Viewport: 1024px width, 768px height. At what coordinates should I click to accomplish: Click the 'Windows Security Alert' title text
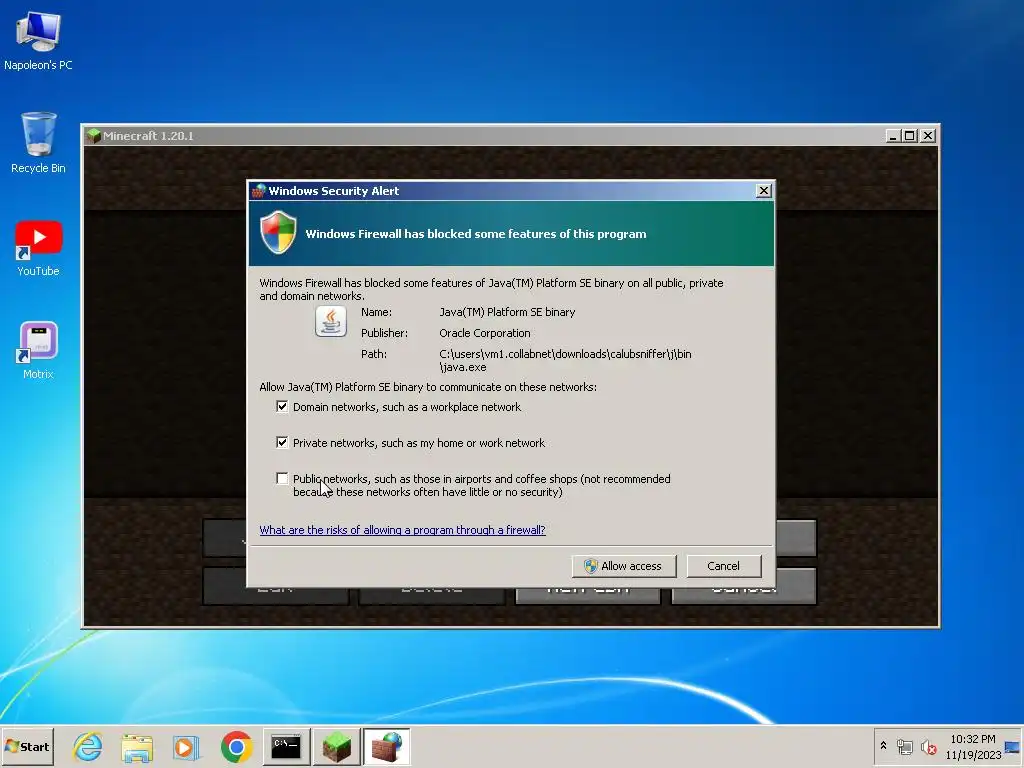pos(334,191)
